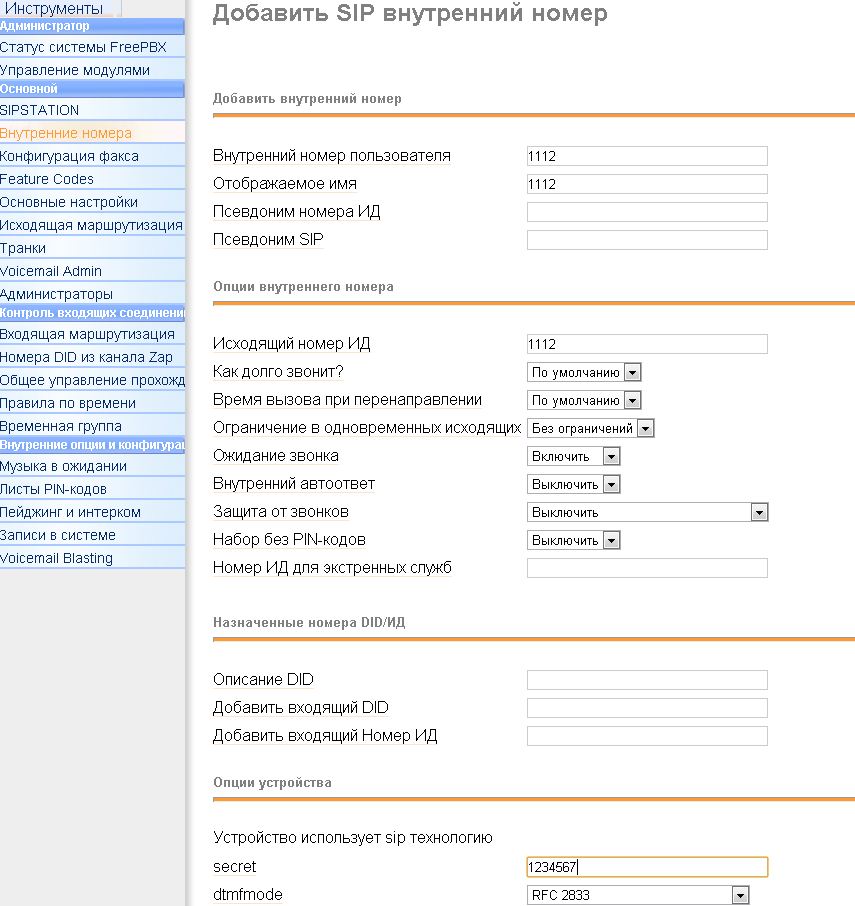Viewport: 855px width, 906px height.
Task: Click Добавить входящий Номер ИД field
Action: click(x=647, y=736)
